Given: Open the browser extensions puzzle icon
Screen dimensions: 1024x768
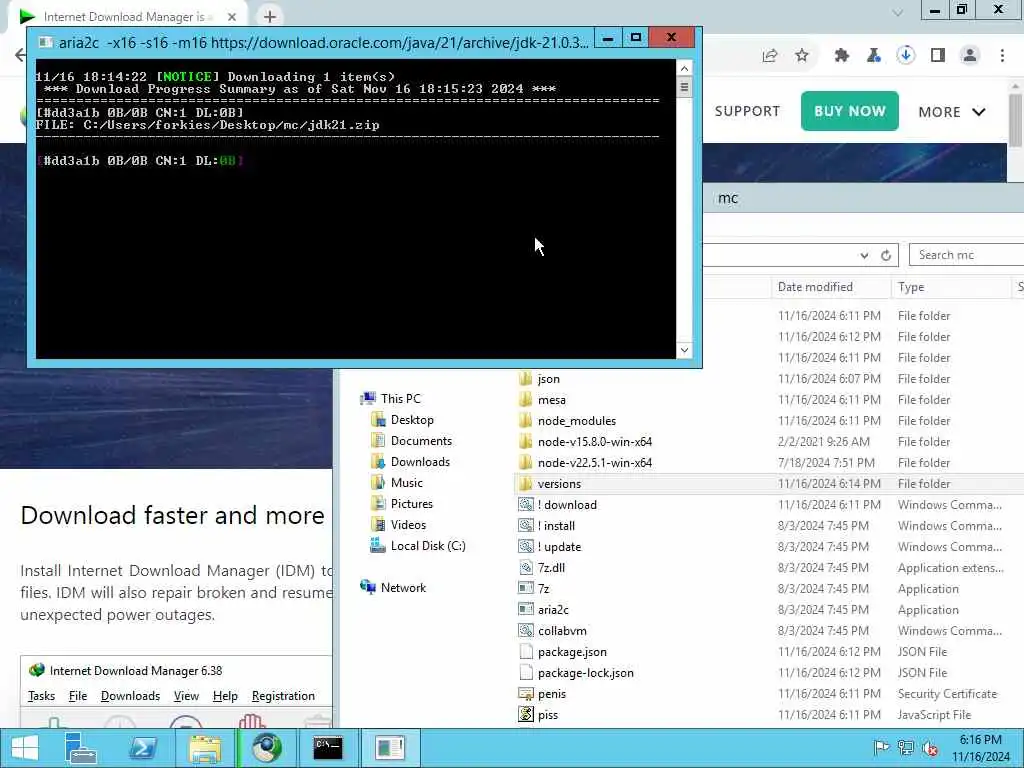Looking at the screenshot, I should point(842,56).
